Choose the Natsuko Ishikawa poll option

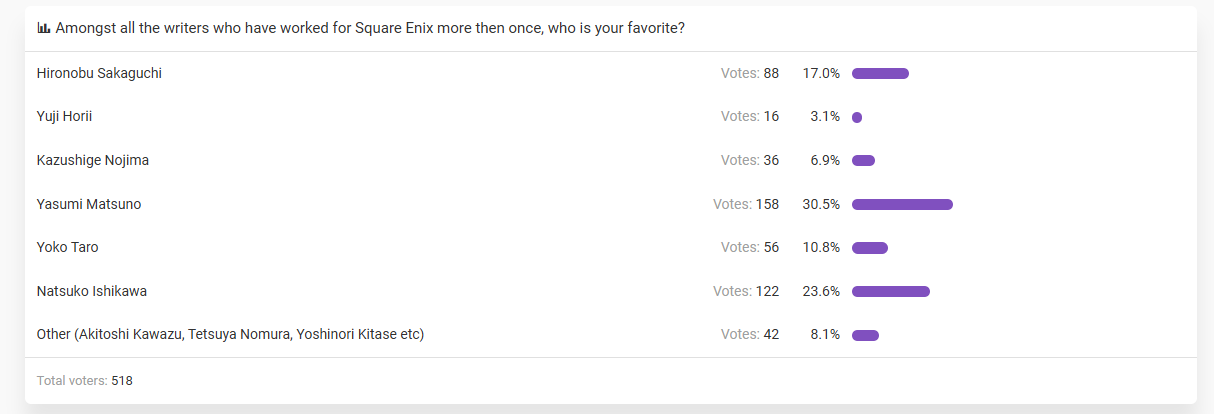click(x=92, y=291)
